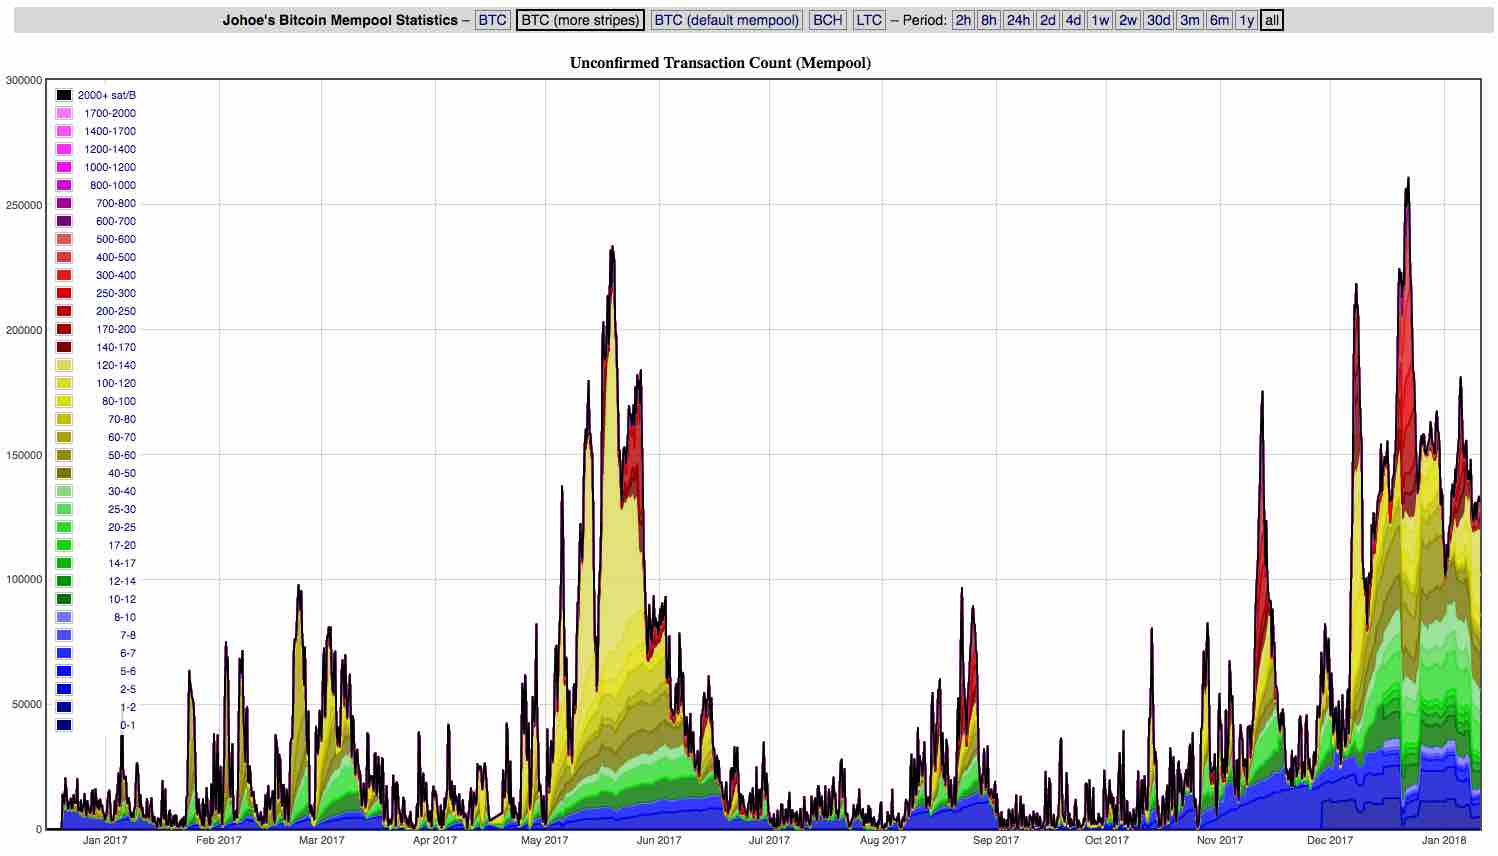
Task: Click the black 2000+ sat/B legend swatch
Action: (x=64, y=95)
